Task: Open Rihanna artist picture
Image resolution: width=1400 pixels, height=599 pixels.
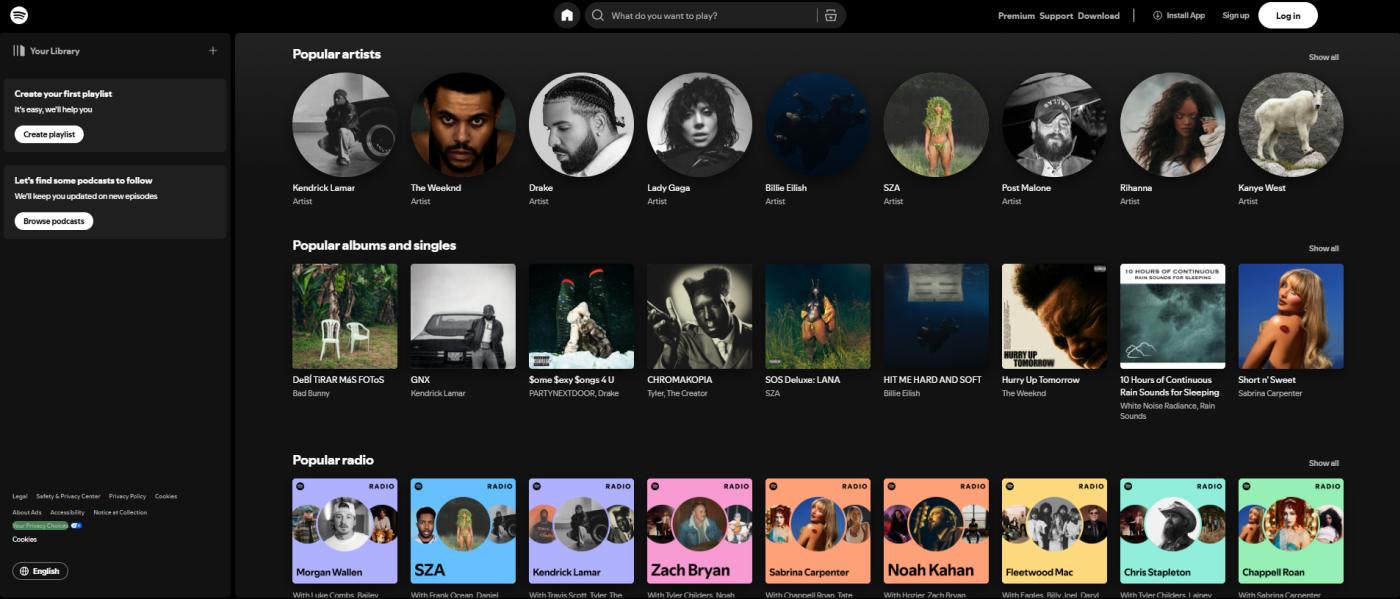Action: click(1172, 124)
